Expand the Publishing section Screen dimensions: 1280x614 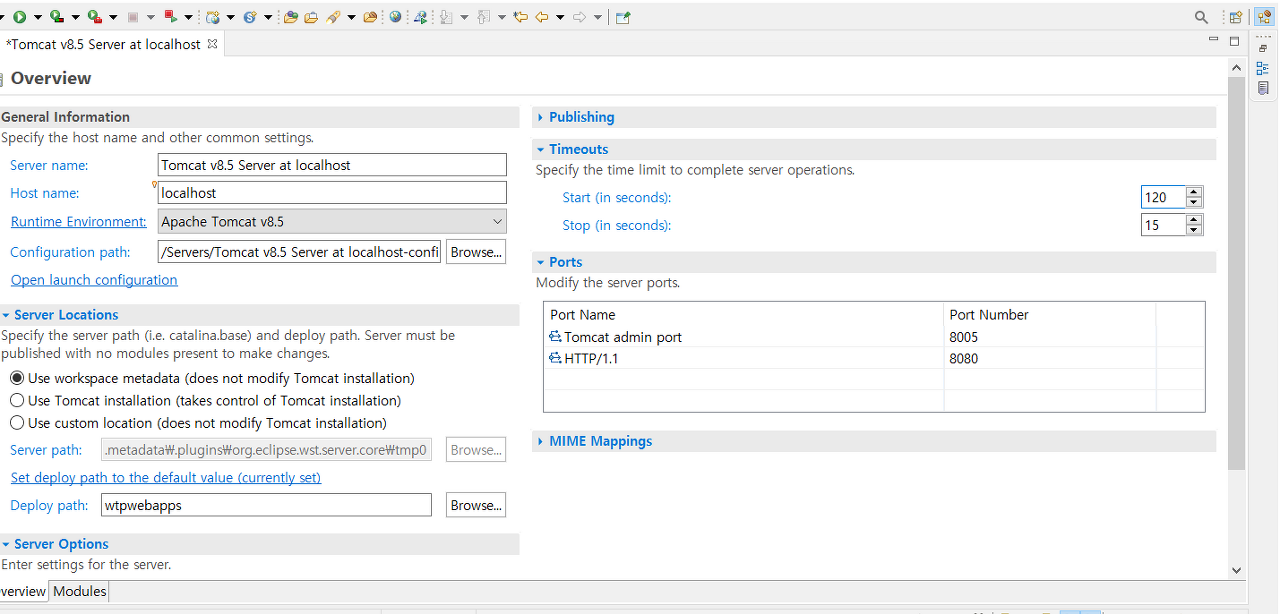pyautogui.click(x=541, y=117)
